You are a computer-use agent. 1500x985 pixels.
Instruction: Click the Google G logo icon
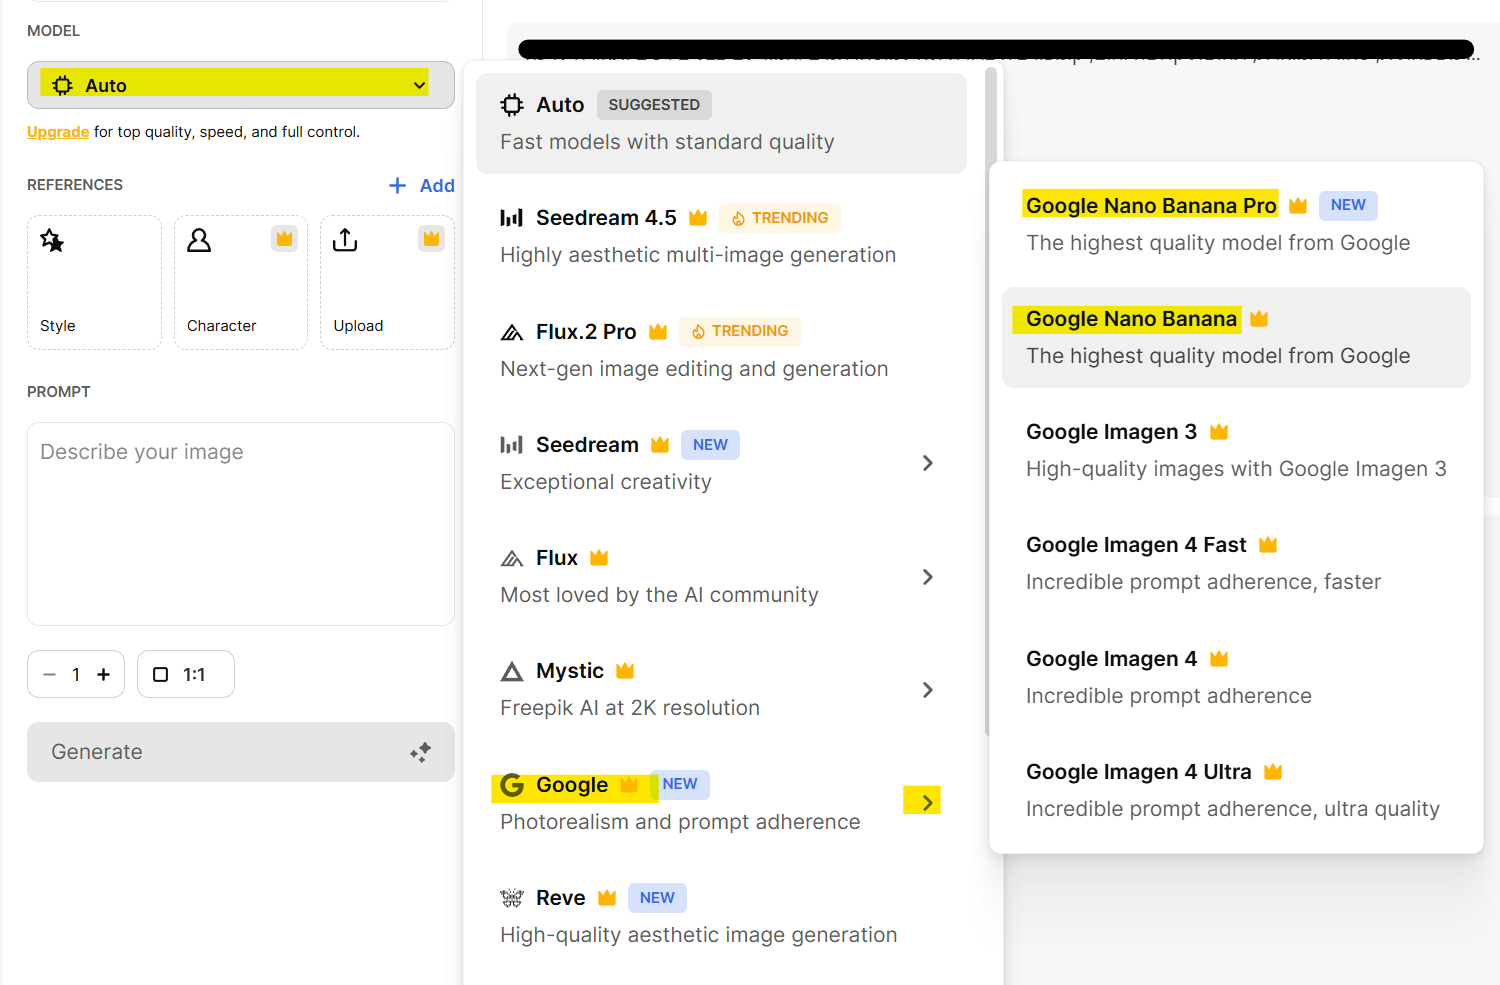click(512, 785)
